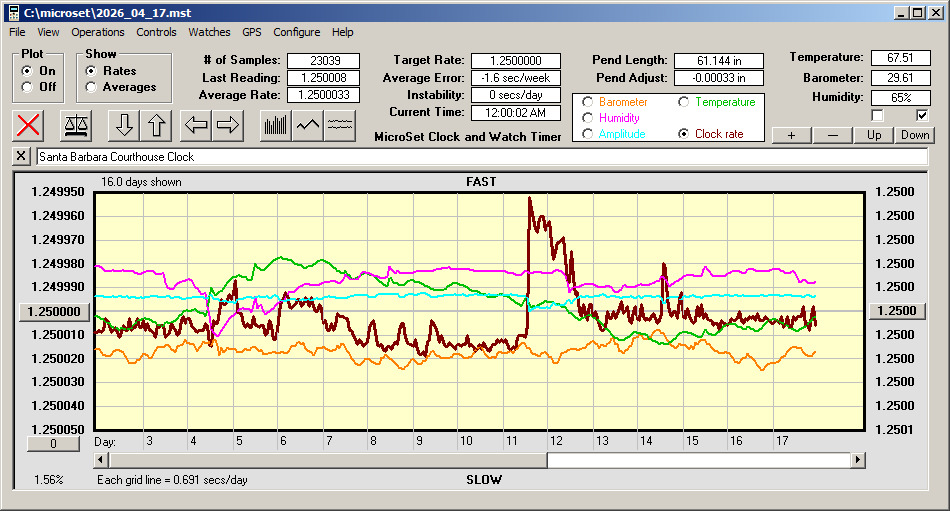Click the balance scale icon
The height and width of the screenshot is (511, 950).
pyautogui.click(x=75, y=125)
